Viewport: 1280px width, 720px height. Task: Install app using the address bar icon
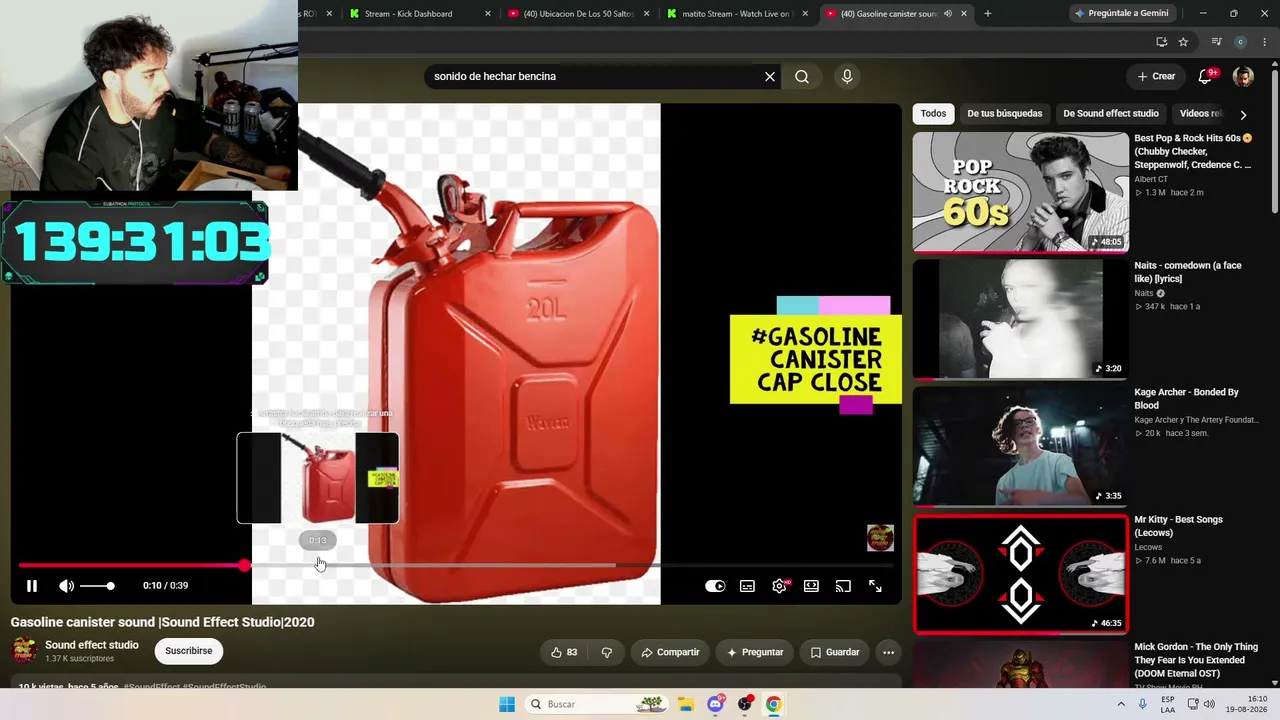(x=1161, y=42)
